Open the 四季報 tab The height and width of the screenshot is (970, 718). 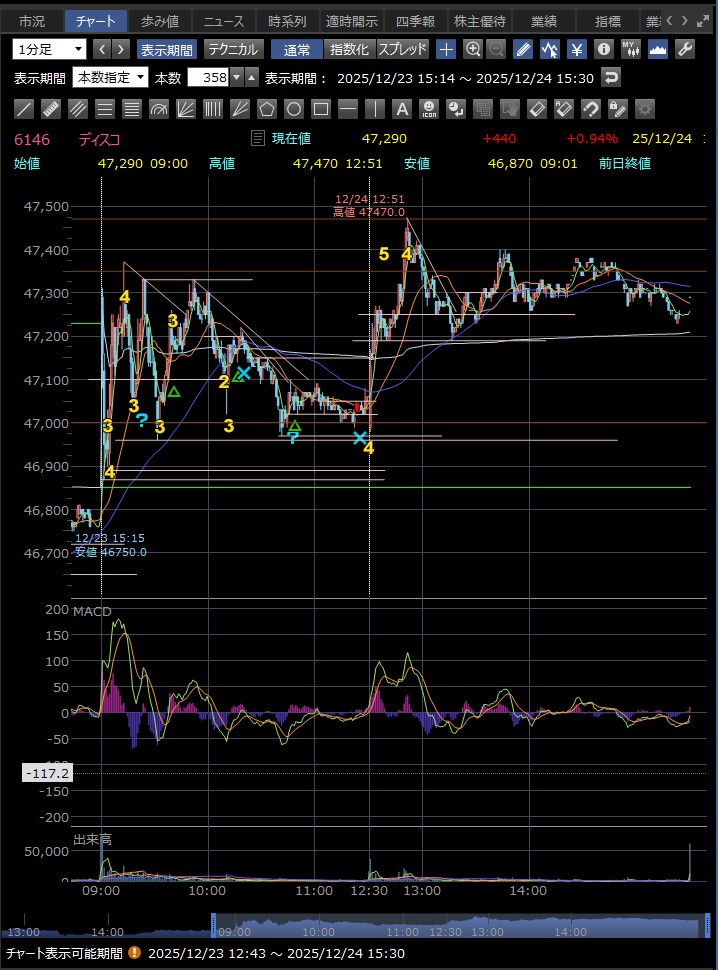pyautogui.click(x=415, y=20)
